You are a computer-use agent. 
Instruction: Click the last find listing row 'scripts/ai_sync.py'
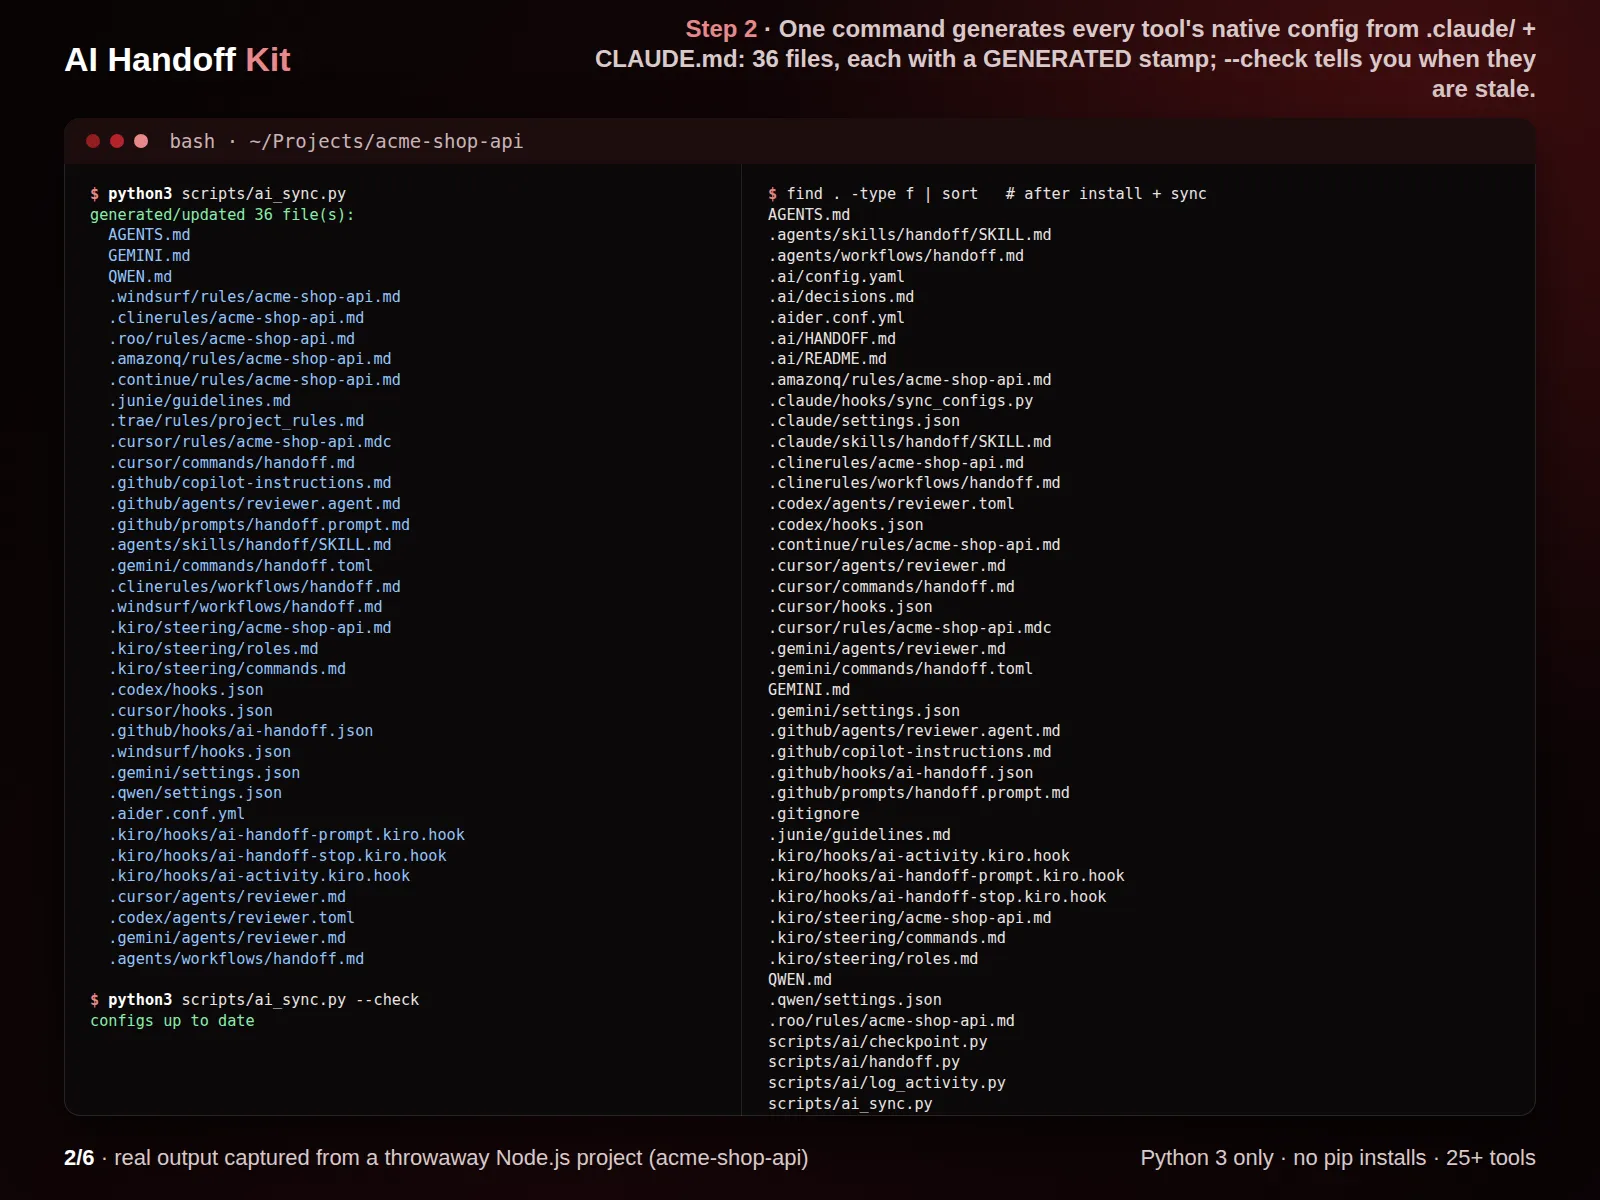tap(850, 1104)
